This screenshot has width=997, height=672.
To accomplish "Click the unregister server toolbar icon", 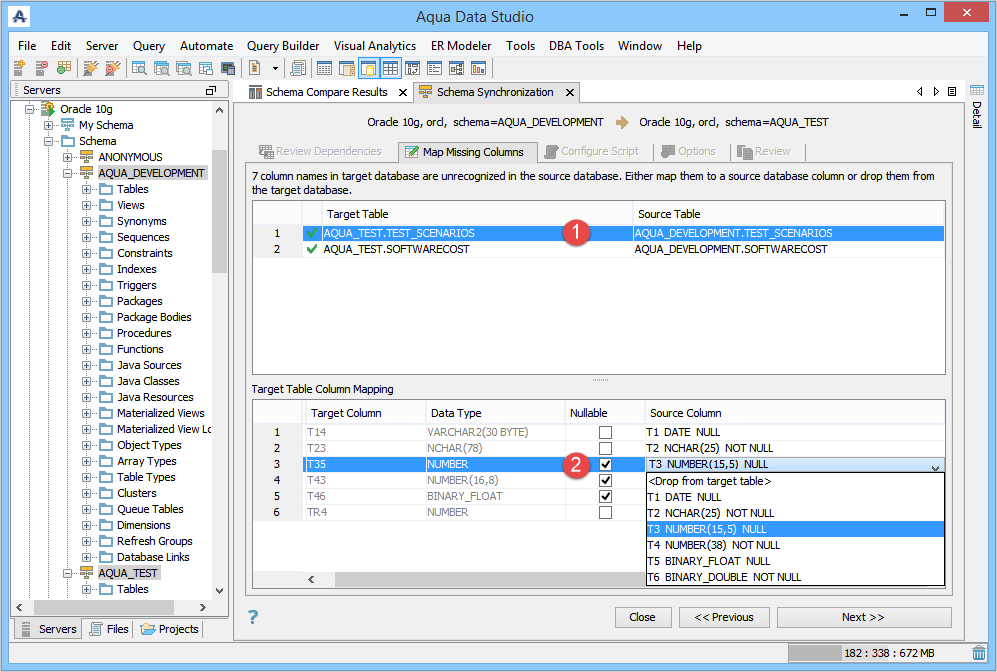I will tap(41, 67).
